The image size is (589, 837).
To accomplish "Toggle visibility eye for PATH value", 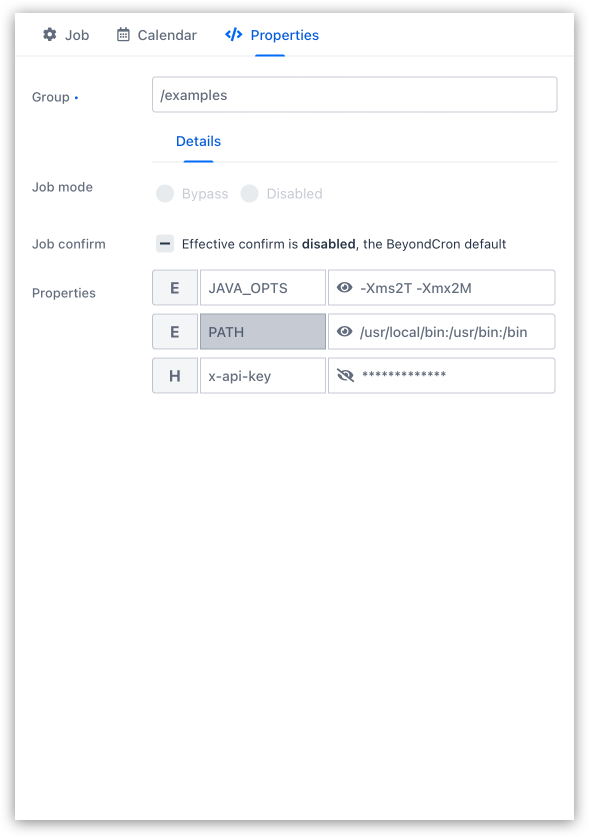I will [344, 331].
